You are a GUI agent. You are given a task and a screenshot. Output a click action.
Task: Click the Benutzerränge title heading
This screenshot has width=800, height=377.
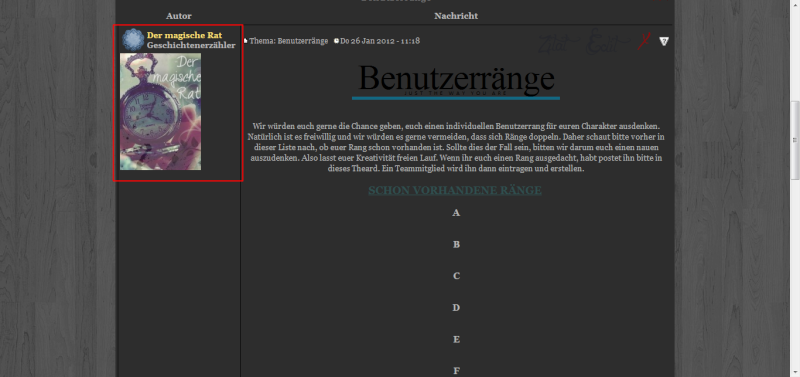[x=456, y=79]
